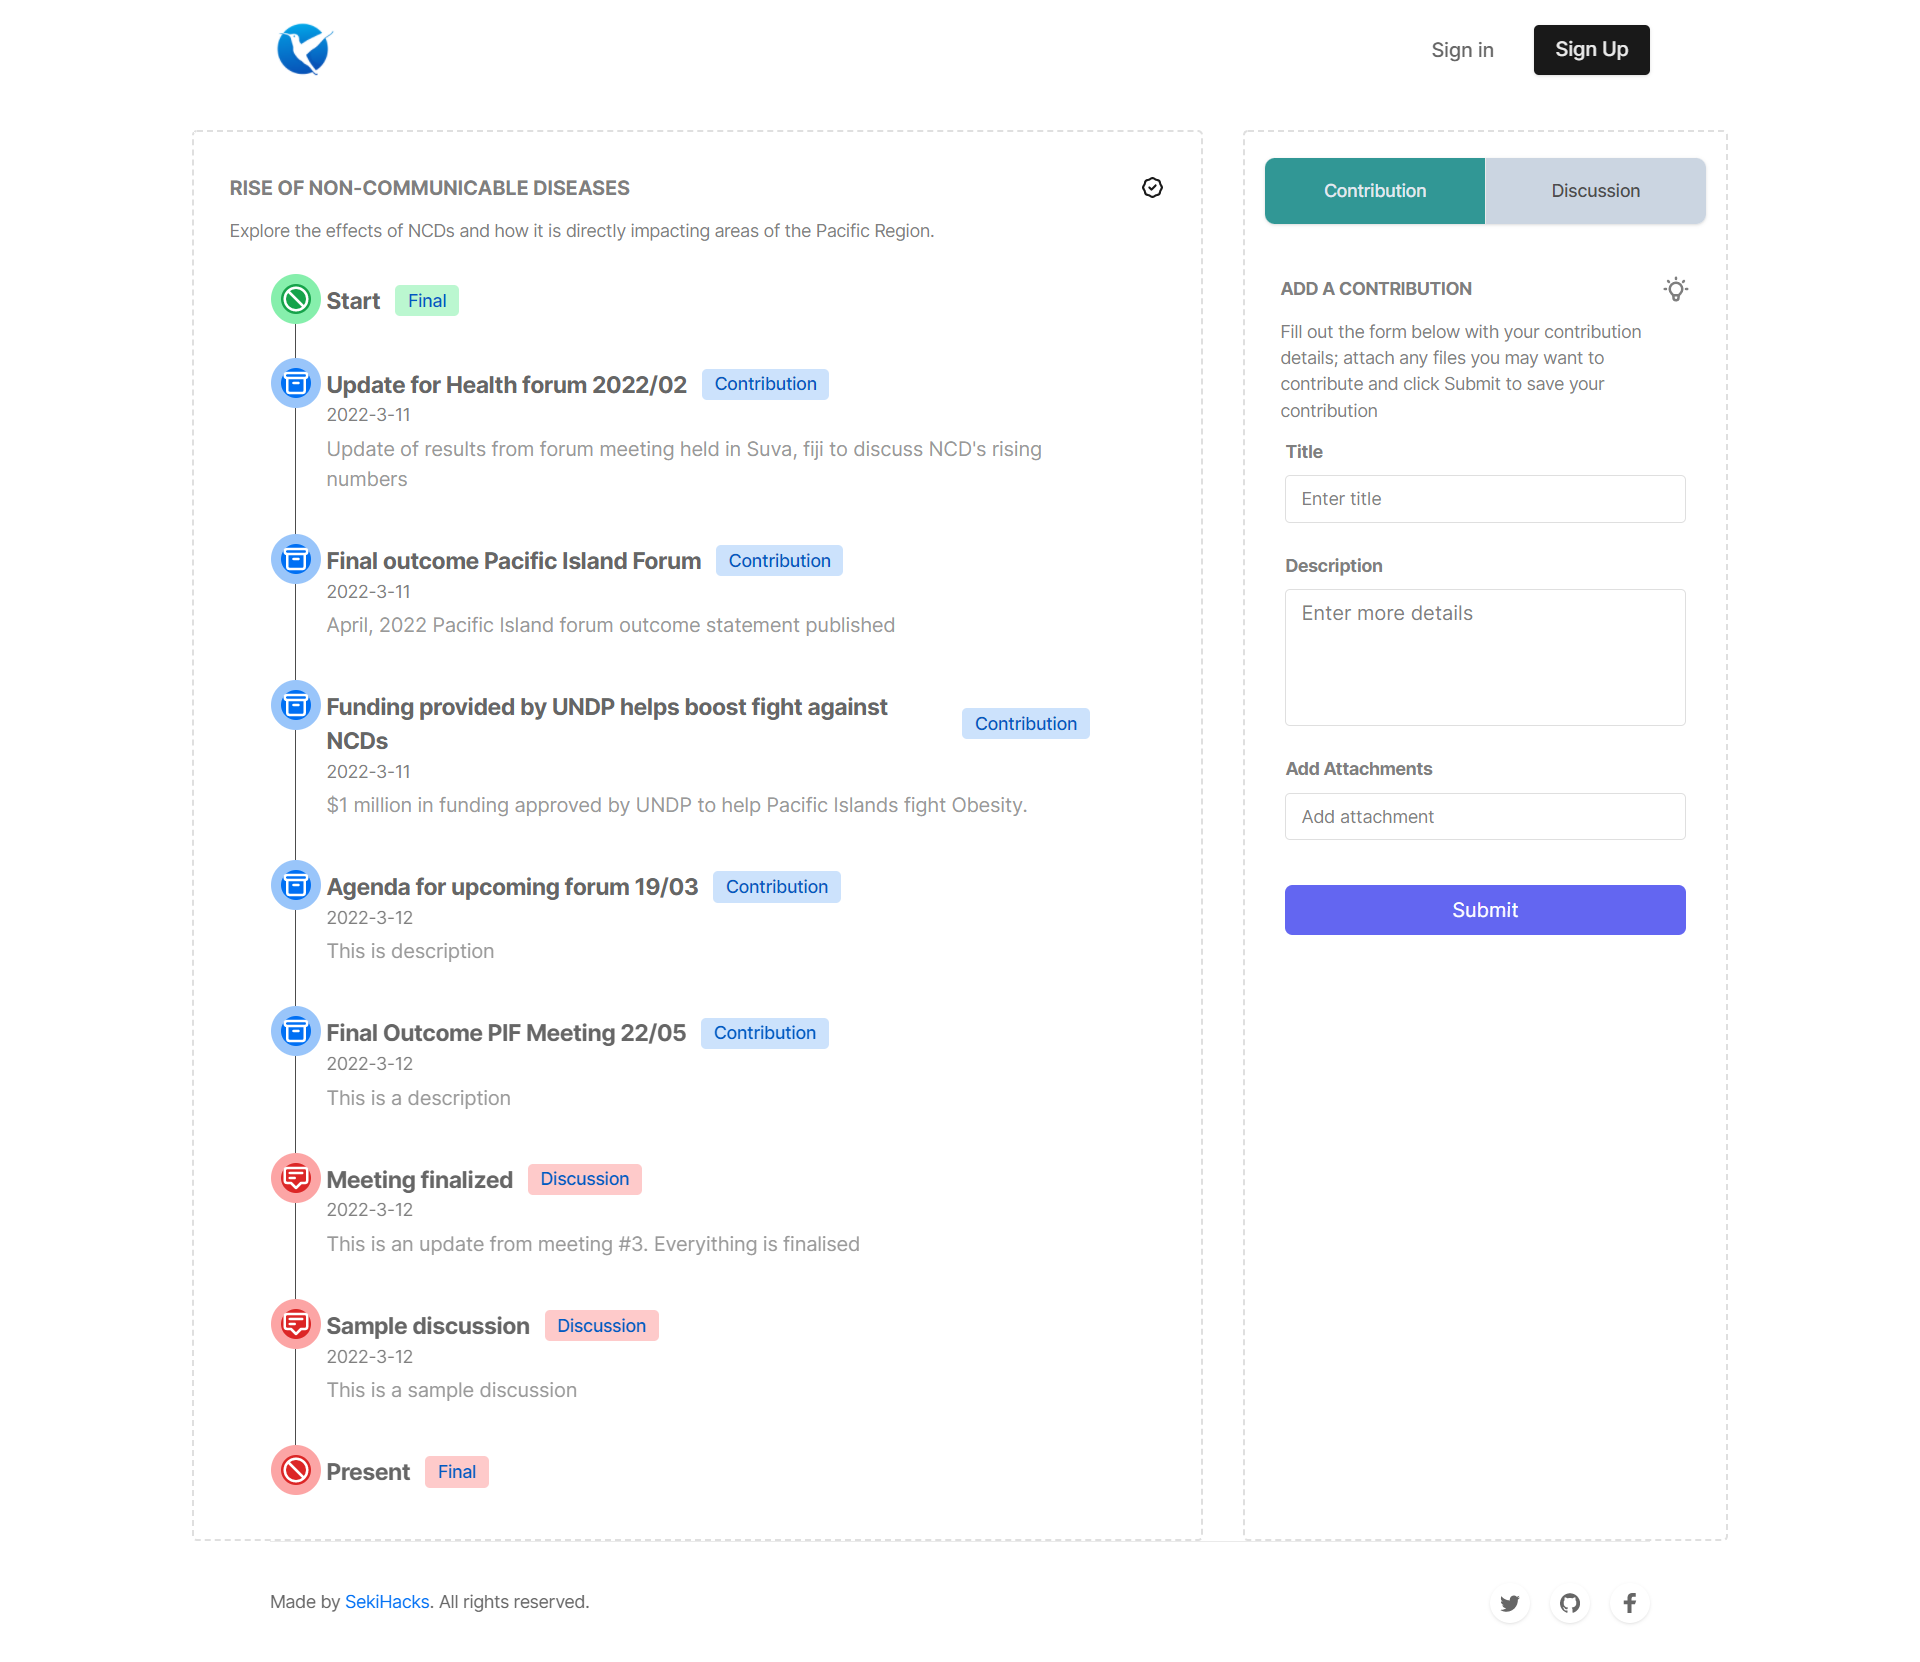
Task: Click the green Start timeline marker icon
Action: coord(296,299)
